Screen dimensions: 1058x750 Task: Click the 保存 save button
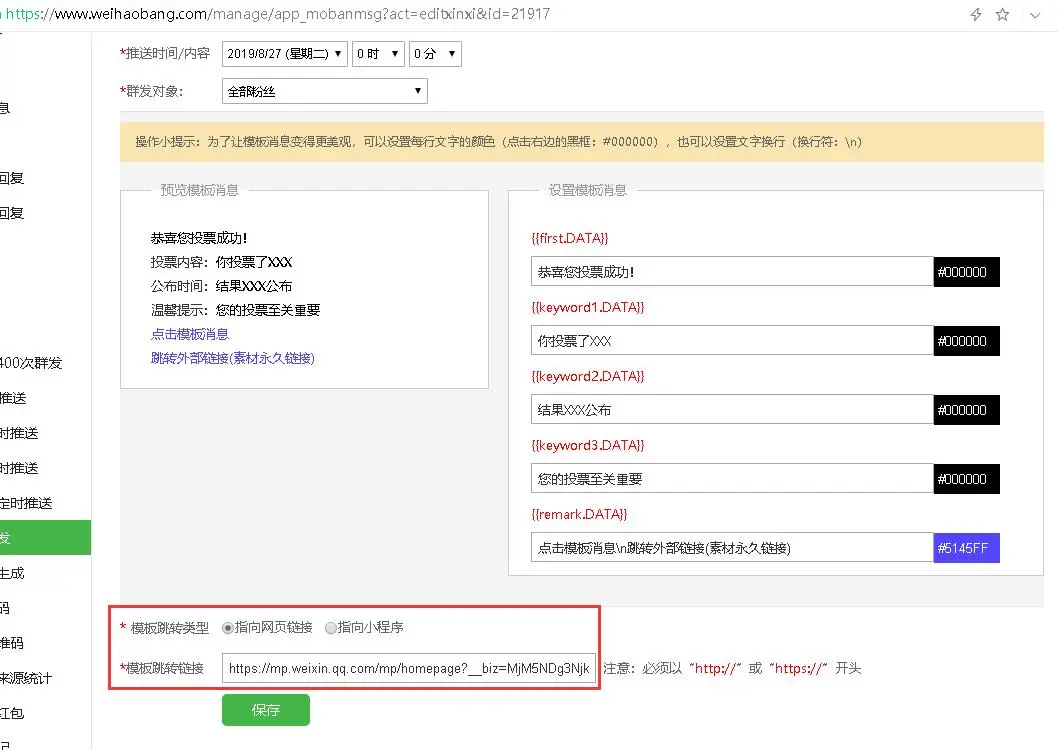(266, 710)
